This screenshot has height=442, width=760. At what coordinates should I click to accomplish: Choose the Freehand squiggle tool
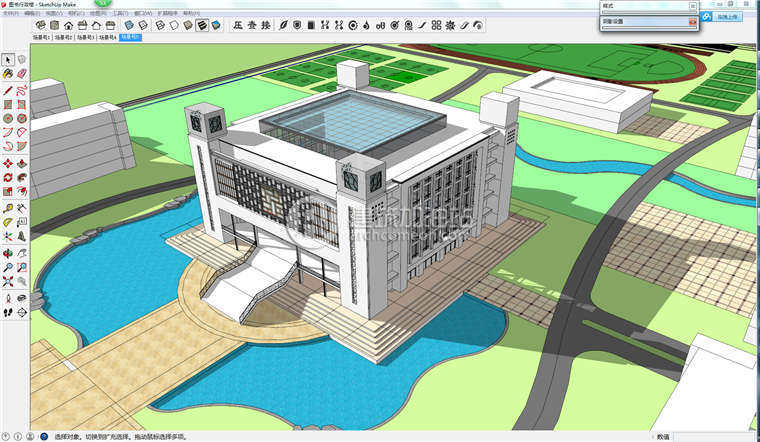tap(22, 90)
